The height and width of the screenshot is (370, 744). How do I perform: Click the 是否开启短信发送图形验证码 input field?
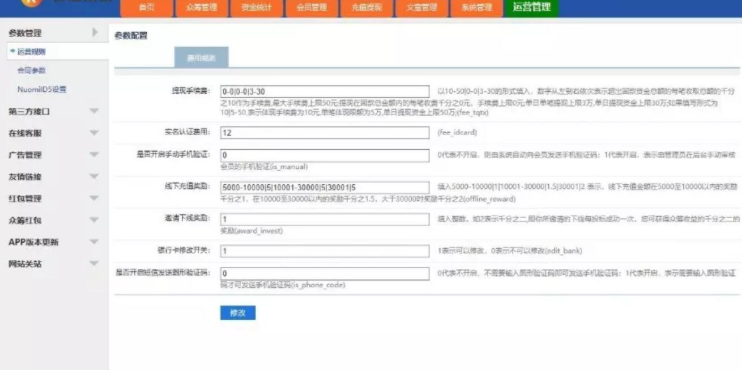point(325,274)
